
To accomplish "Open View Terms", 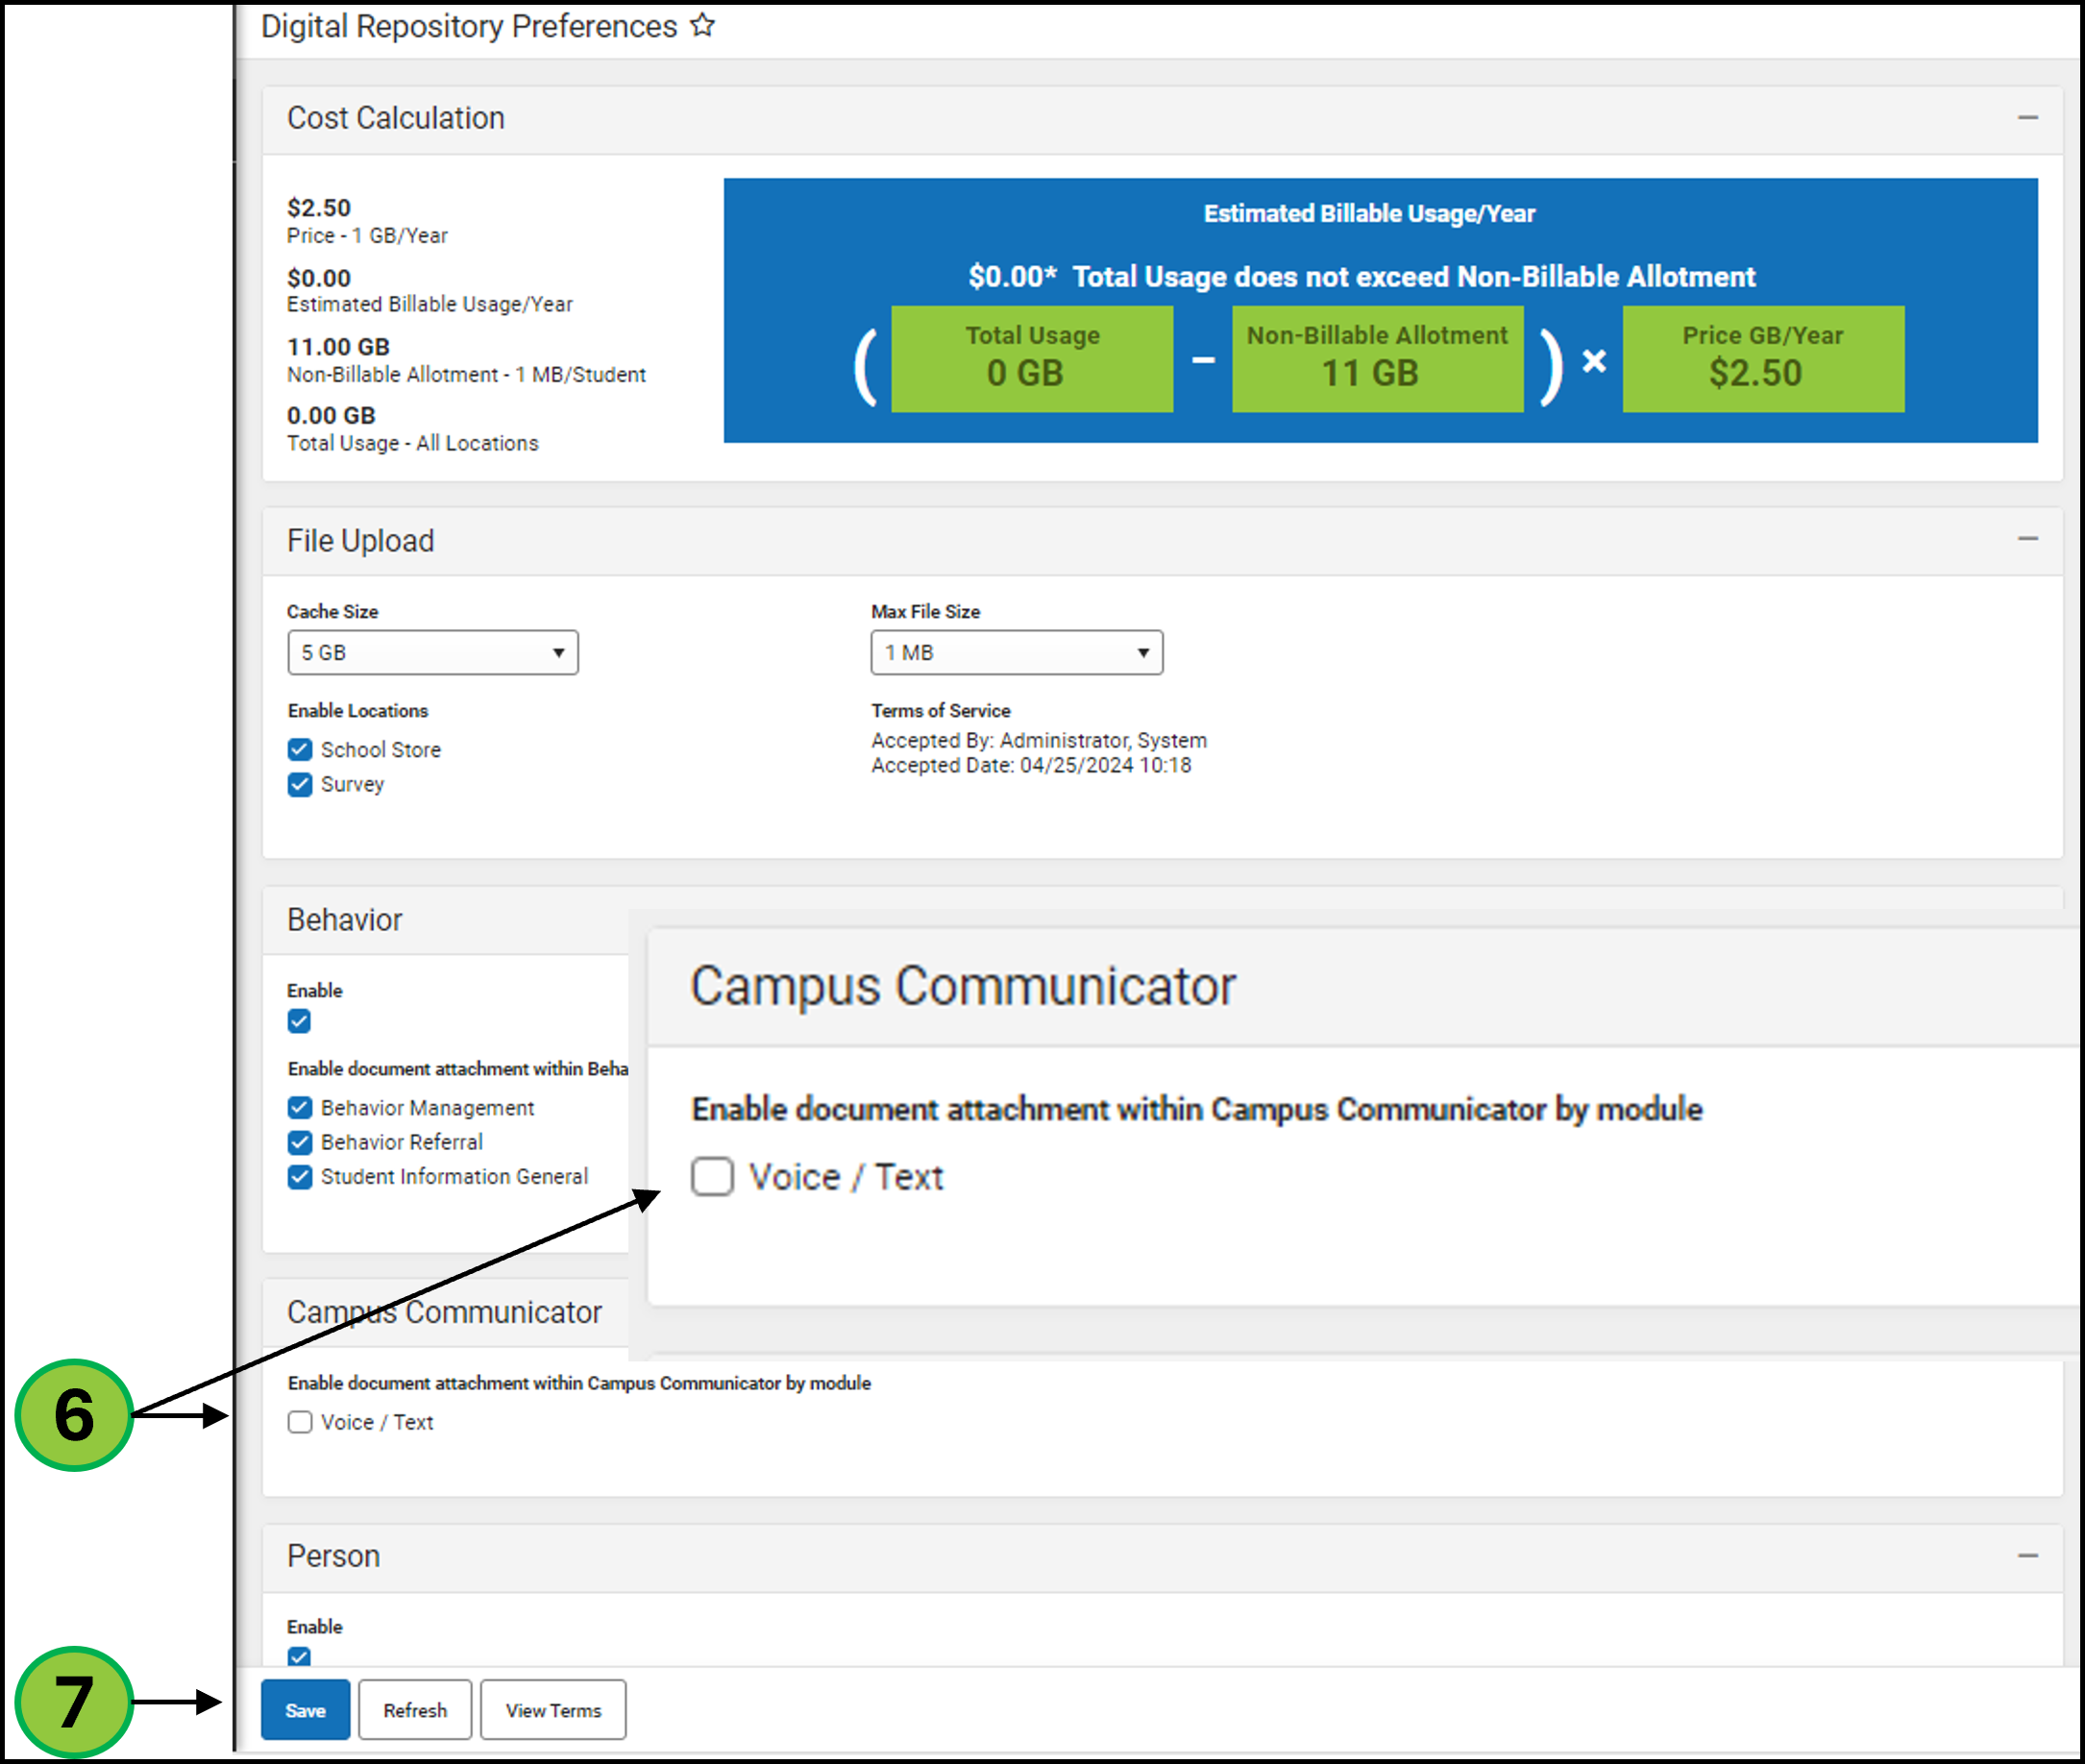I will click(x=553, y=1710).
